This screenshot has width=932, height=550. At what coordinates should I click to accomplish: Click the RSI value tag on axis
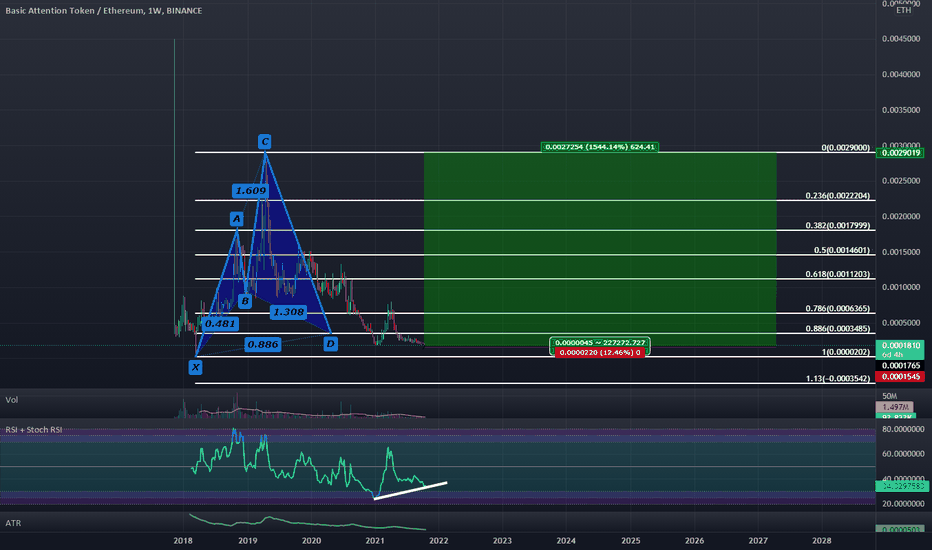pyautogui.click(x=902, y=486)
